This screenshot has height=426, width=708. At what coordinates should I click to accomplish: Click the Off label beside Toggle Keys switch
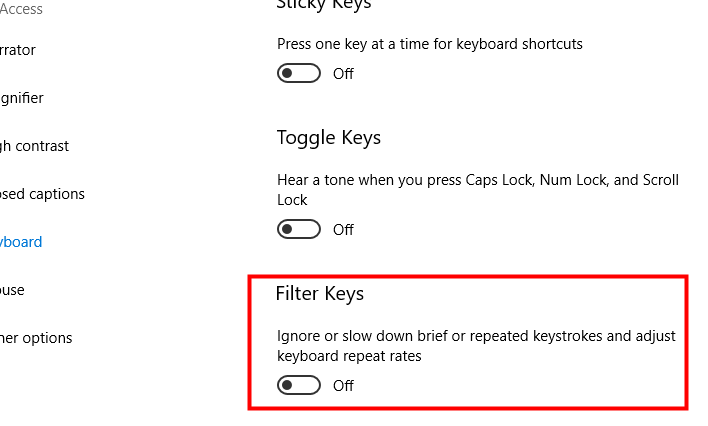[343, 229]
